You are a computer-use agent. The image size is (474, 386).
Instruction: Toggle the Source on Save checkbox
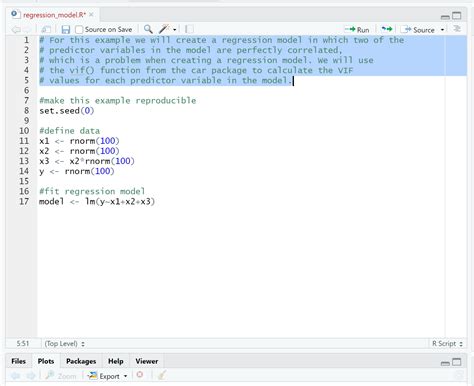(79, 30)
